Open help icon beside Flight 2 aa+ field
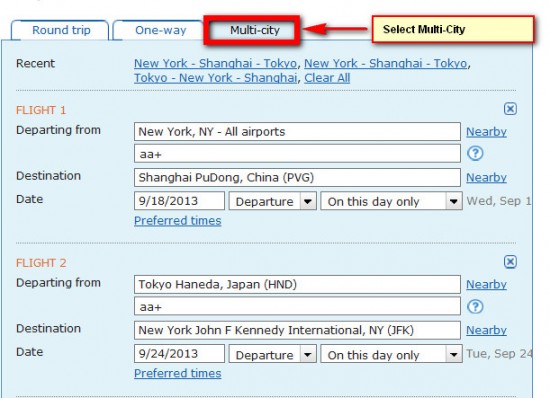Screen dimensions: 550x398 [x=475, y=306]
